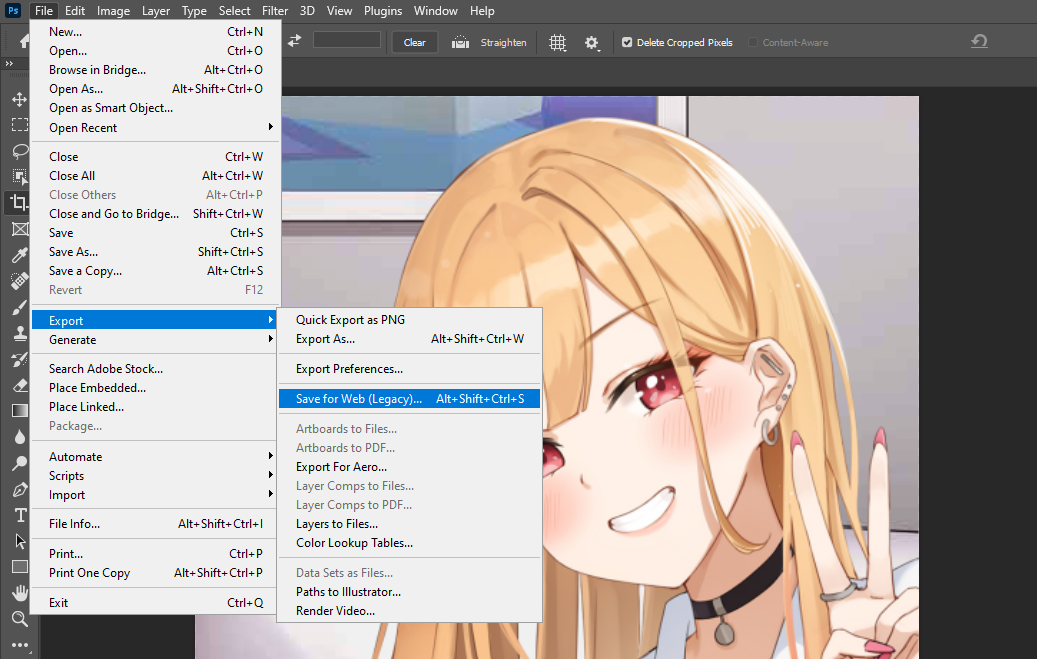Image resolution: width=1037 pixels, height=659 pixels.
Task: Select the Object Selection tool
Action: click(19, 177)
